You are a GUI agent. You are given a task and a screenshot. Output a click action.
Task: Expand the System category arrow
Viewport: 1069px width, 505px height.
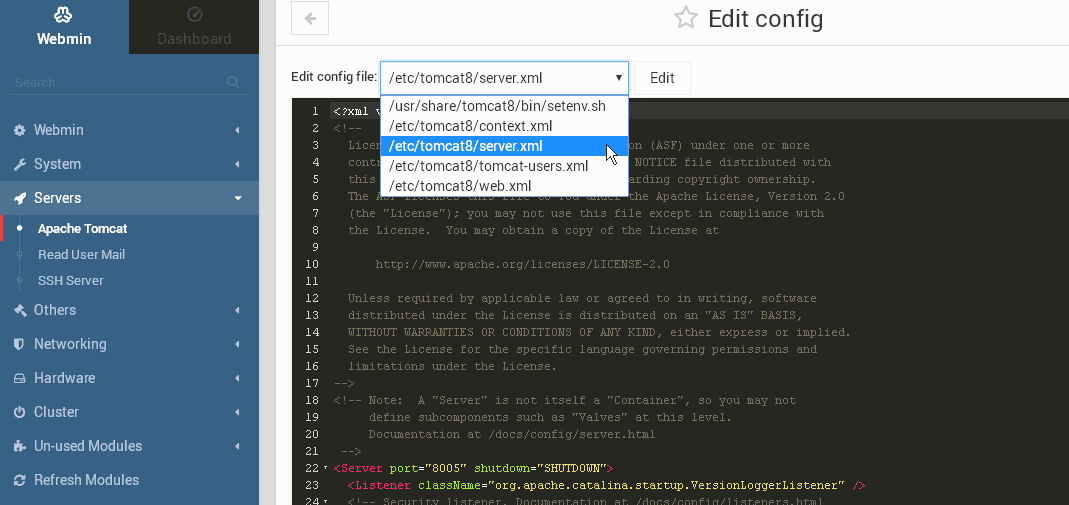pos(237,164)
